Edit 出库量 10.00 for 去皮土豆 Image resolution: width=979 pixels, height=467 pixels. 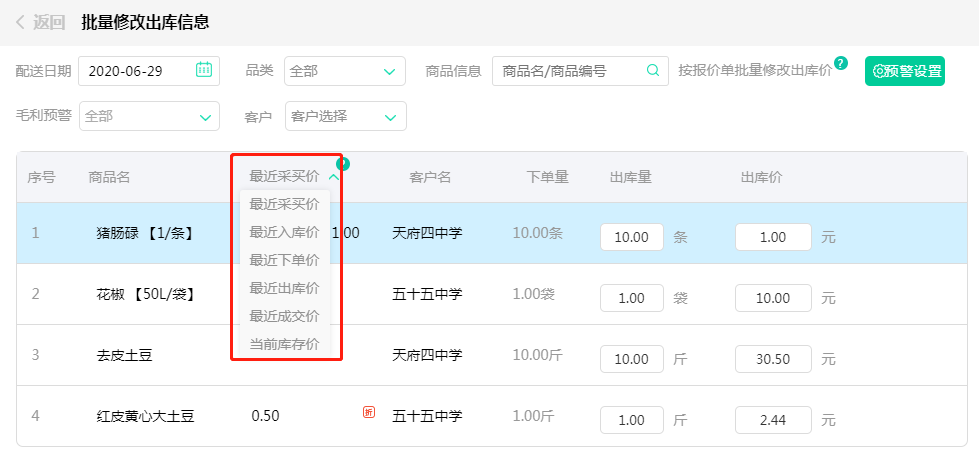pos(632,359)
